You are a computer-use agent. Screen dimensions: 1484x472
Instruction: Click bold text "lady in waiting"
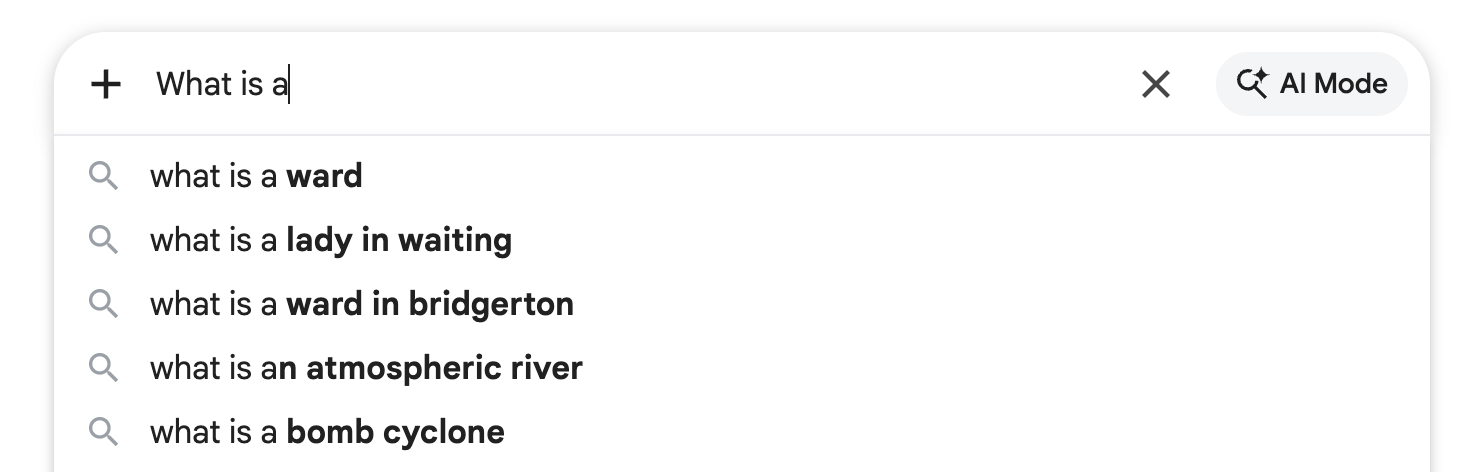click(x=399, y=240)
